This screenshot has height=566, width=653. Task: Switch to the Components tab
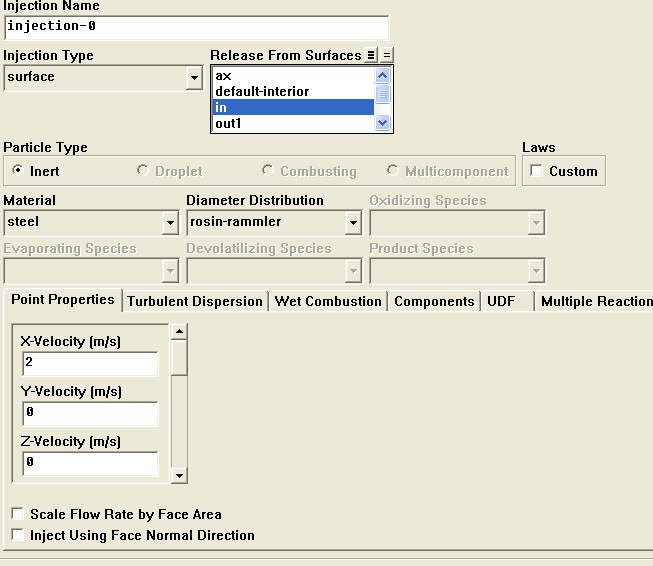coord(434,301)
